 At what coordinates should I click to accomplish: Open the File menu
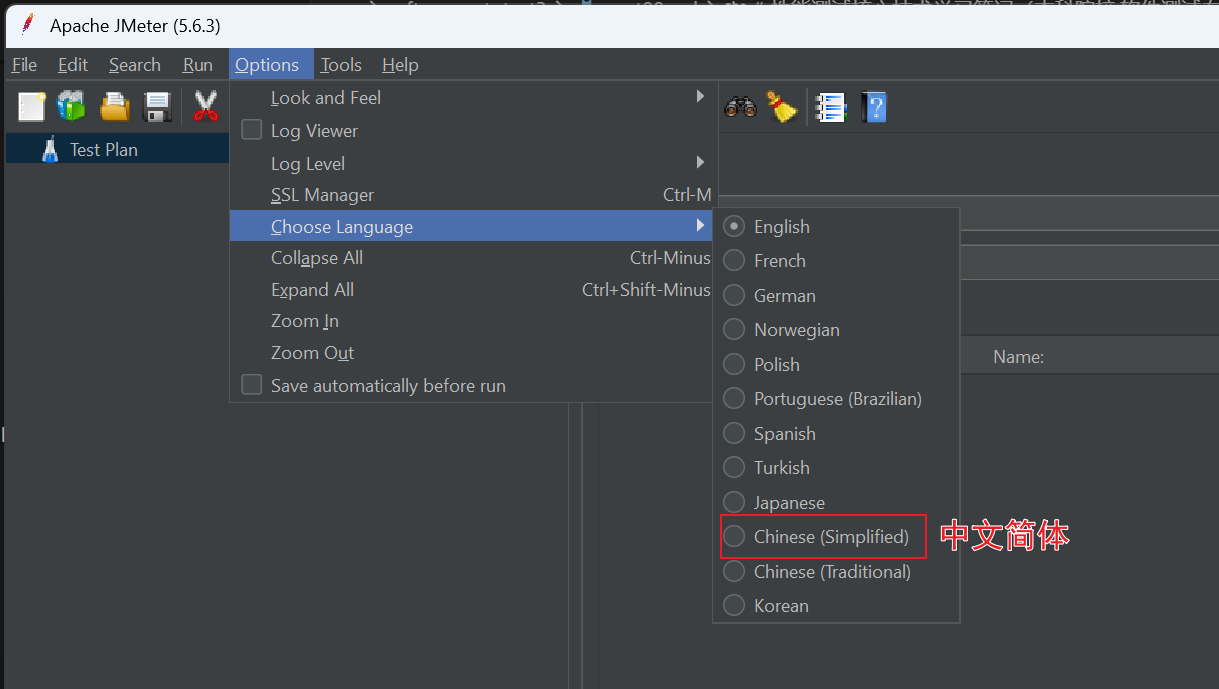(x=24, y=64)
